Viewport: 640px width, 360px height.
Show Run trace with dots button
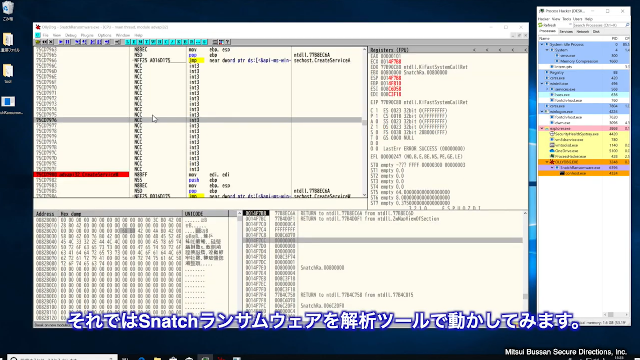[198, 42]
